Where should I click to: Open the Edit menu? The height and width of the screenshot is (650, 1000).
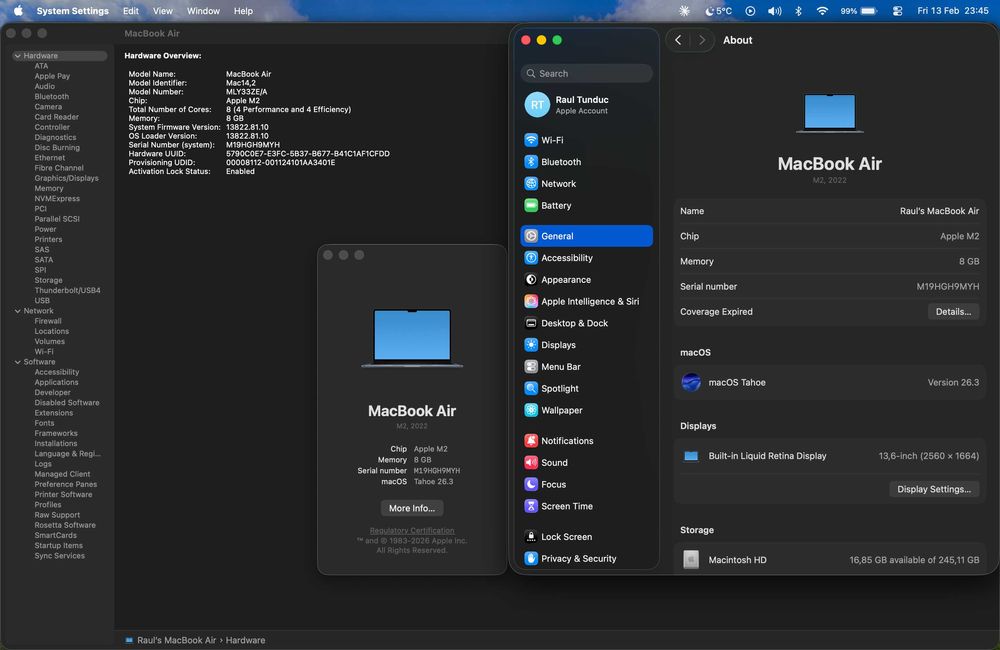pos(131,11)
